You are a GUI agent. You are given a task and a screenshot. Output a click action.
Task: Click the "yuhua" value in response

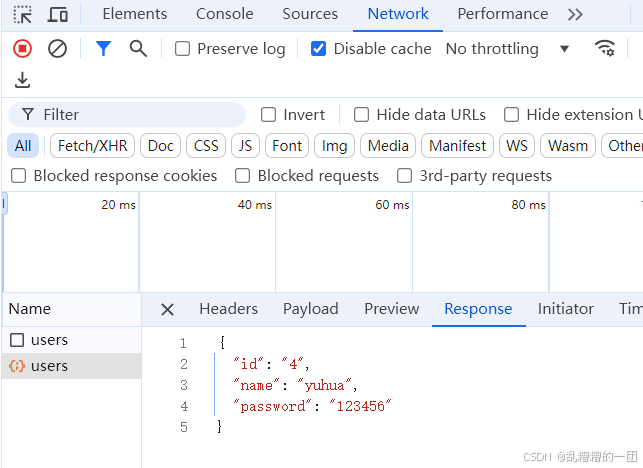coord(324,386)
